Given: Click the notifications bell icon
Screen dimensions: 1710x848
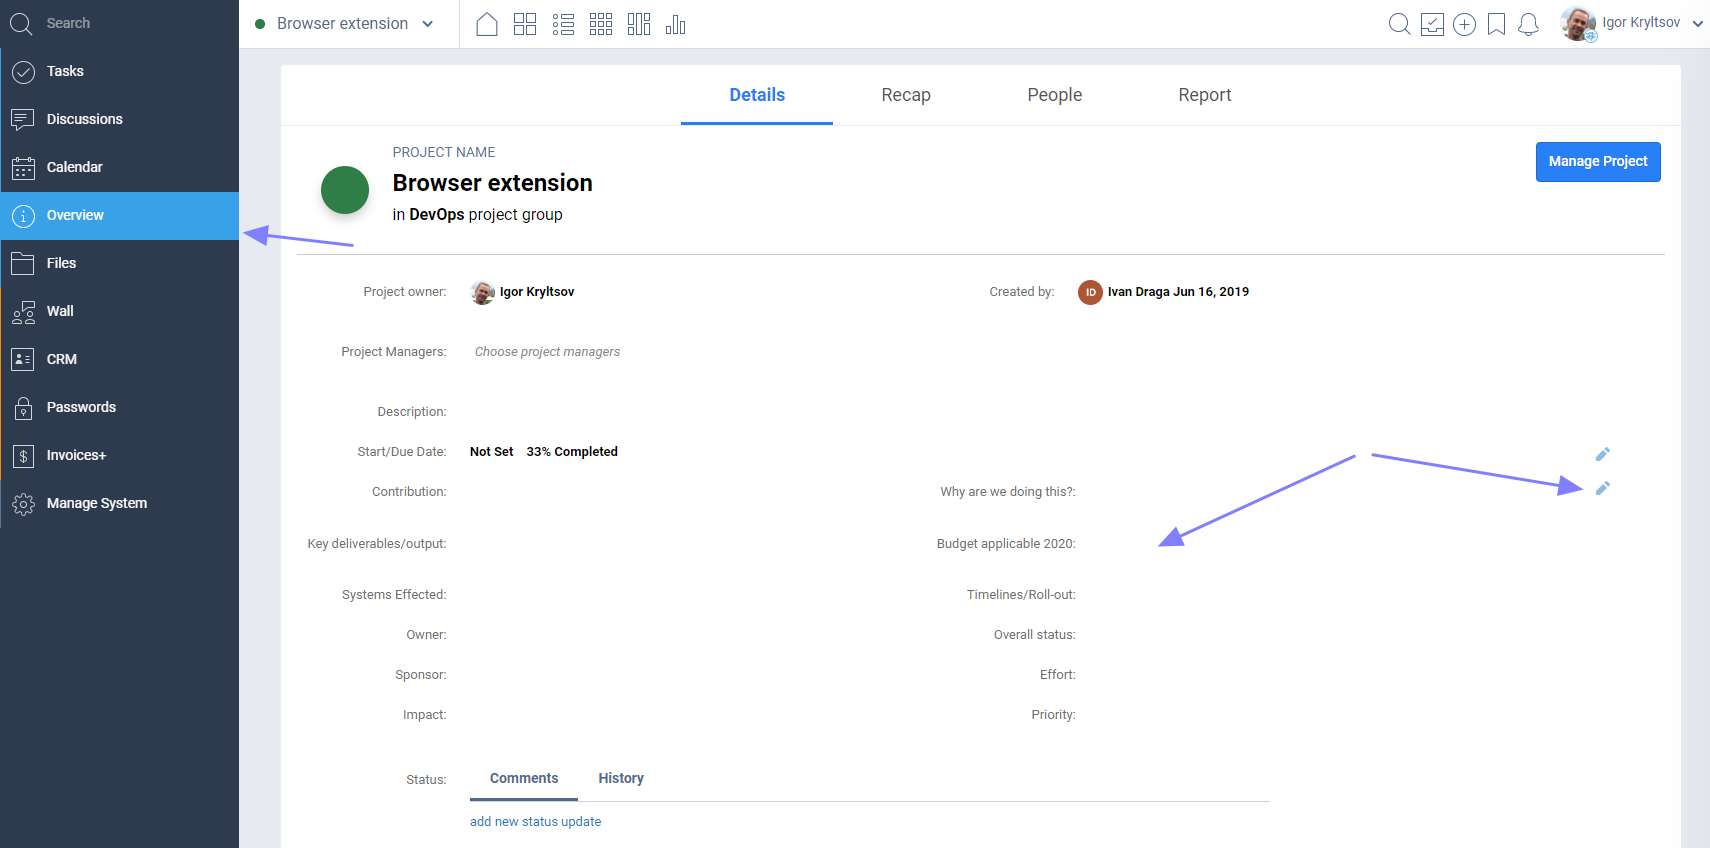Looking at the screenshot, I should click(1528, 24).
